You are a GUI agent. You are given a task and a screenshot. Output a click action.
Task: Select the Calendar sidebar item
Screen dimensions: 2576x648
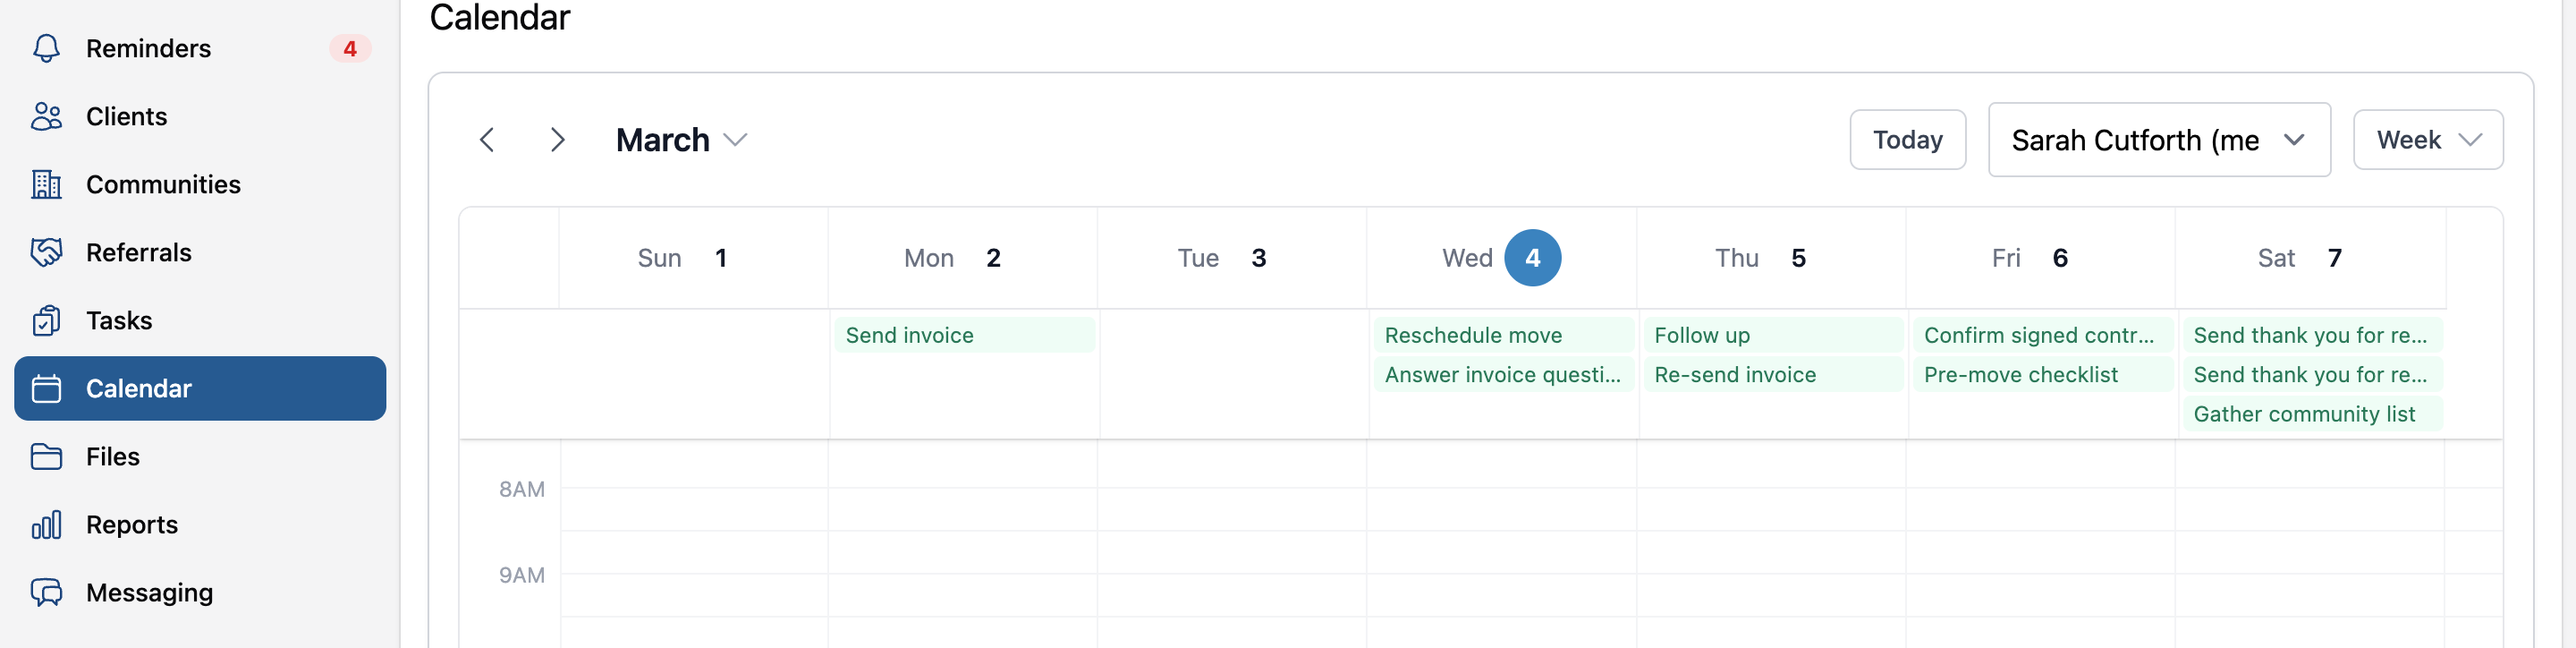200,388
